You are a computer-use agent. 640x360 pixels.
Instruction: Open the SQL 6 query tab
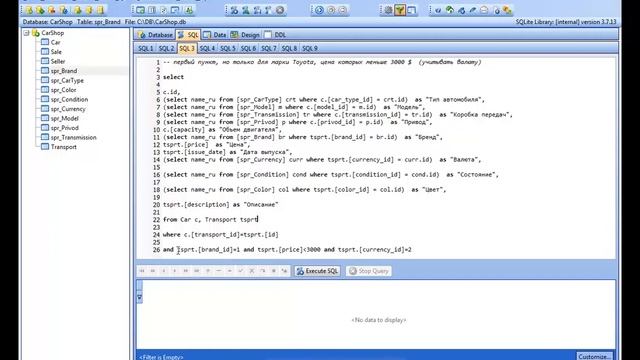(x=248, y=48)
